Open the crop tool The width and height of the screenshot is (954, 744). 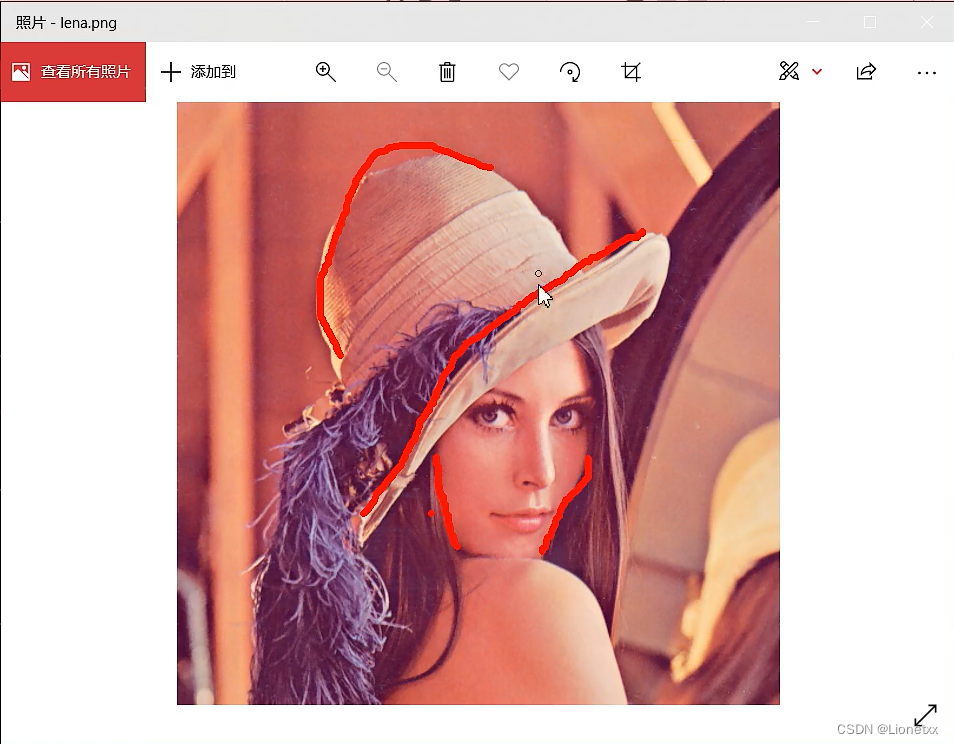(631, 72)
